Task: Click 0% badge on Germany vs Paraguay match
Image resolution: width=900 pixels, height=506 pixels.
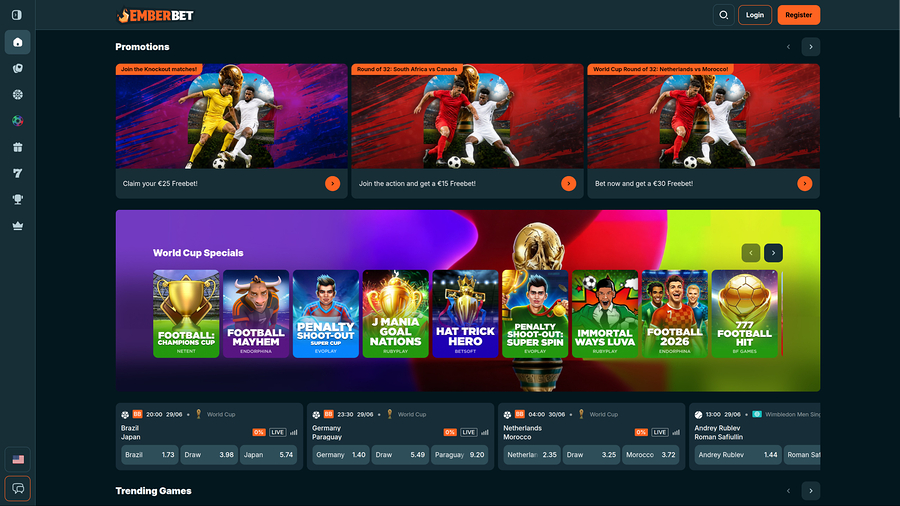Action: (x=450, y=433)
